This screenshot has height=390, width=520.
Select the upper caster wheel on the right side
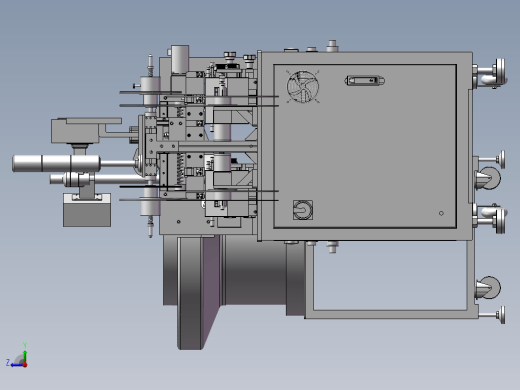[488, 178]
